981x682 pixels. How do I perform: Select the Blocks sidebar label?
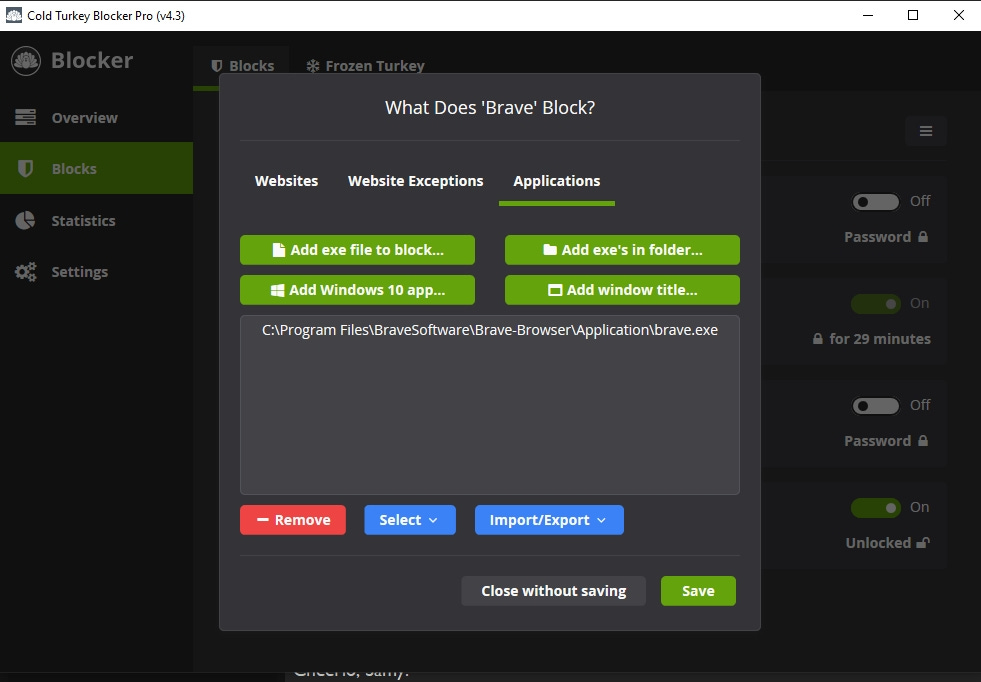pos(74,169)
